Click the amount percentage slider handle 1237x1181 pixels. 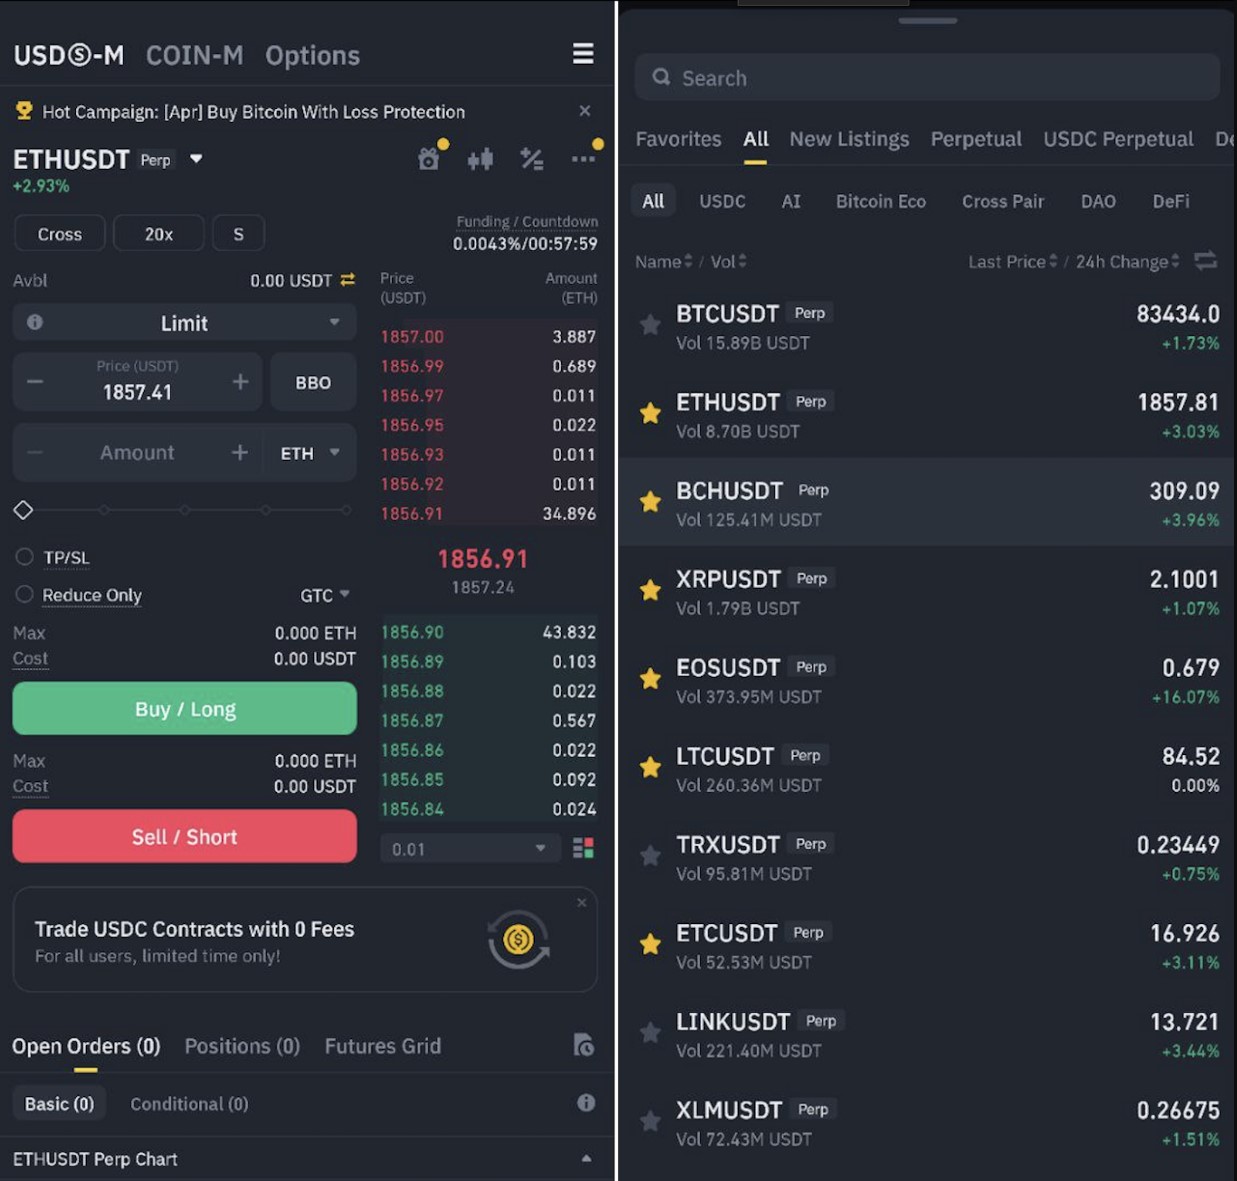[24, 510]
